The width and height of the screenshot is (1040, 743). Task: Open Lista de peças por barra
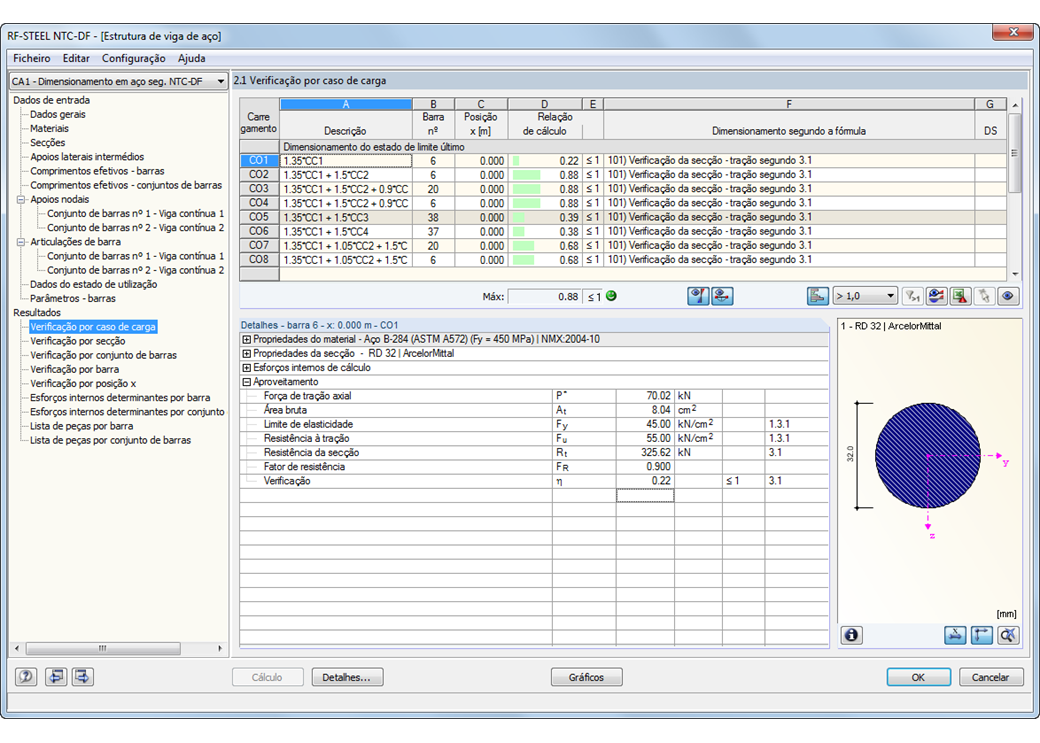pyautogui.click(x=82, y=426)
